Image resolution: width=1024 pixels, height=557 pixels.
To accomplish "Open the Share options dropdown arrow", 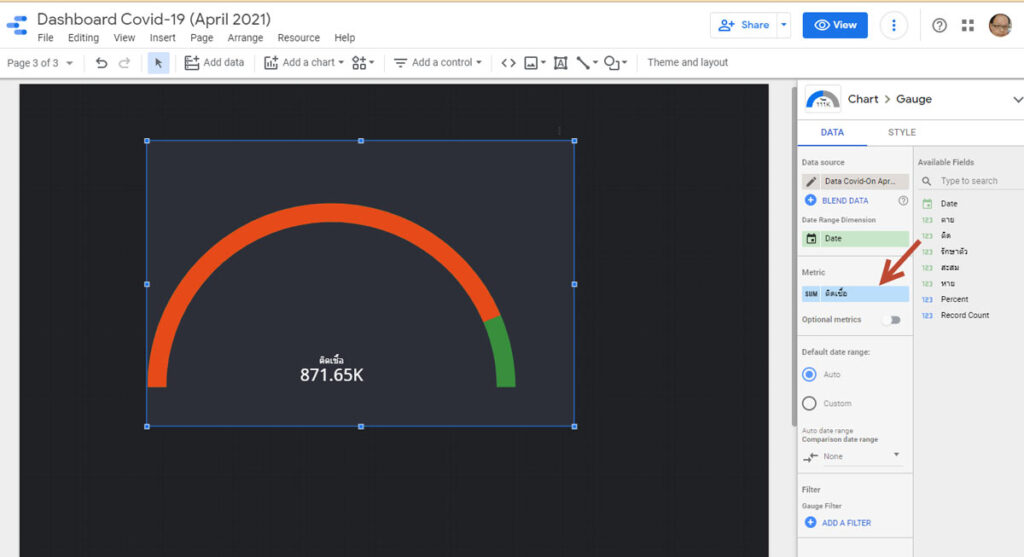I will tap(784, 25).
